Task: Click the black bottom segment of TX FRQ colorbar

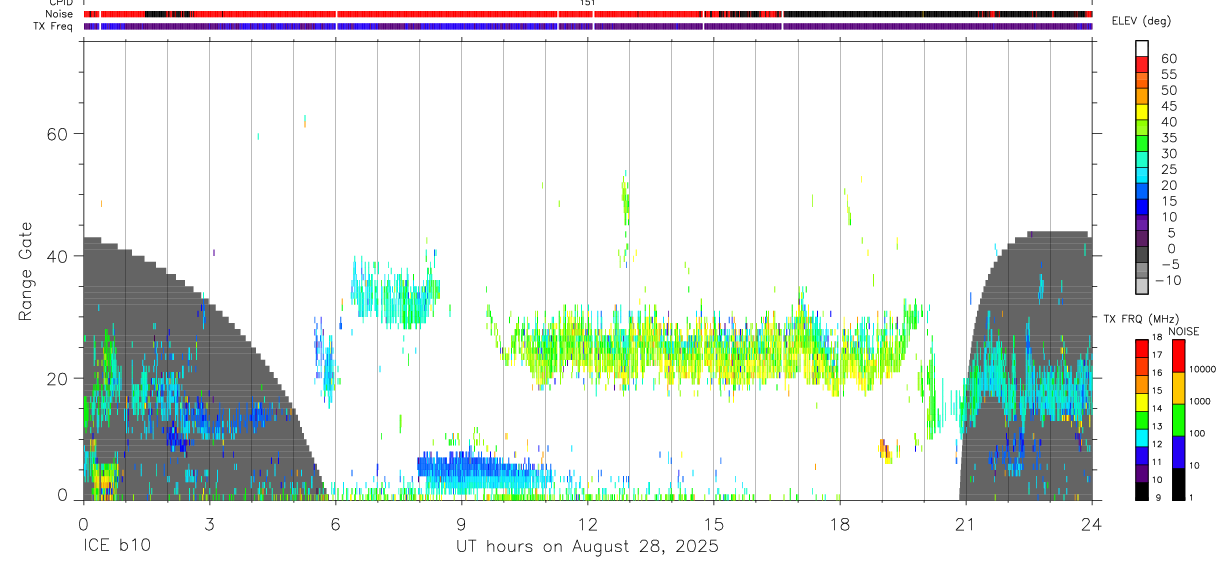Action: click(x=1141, y=491)
